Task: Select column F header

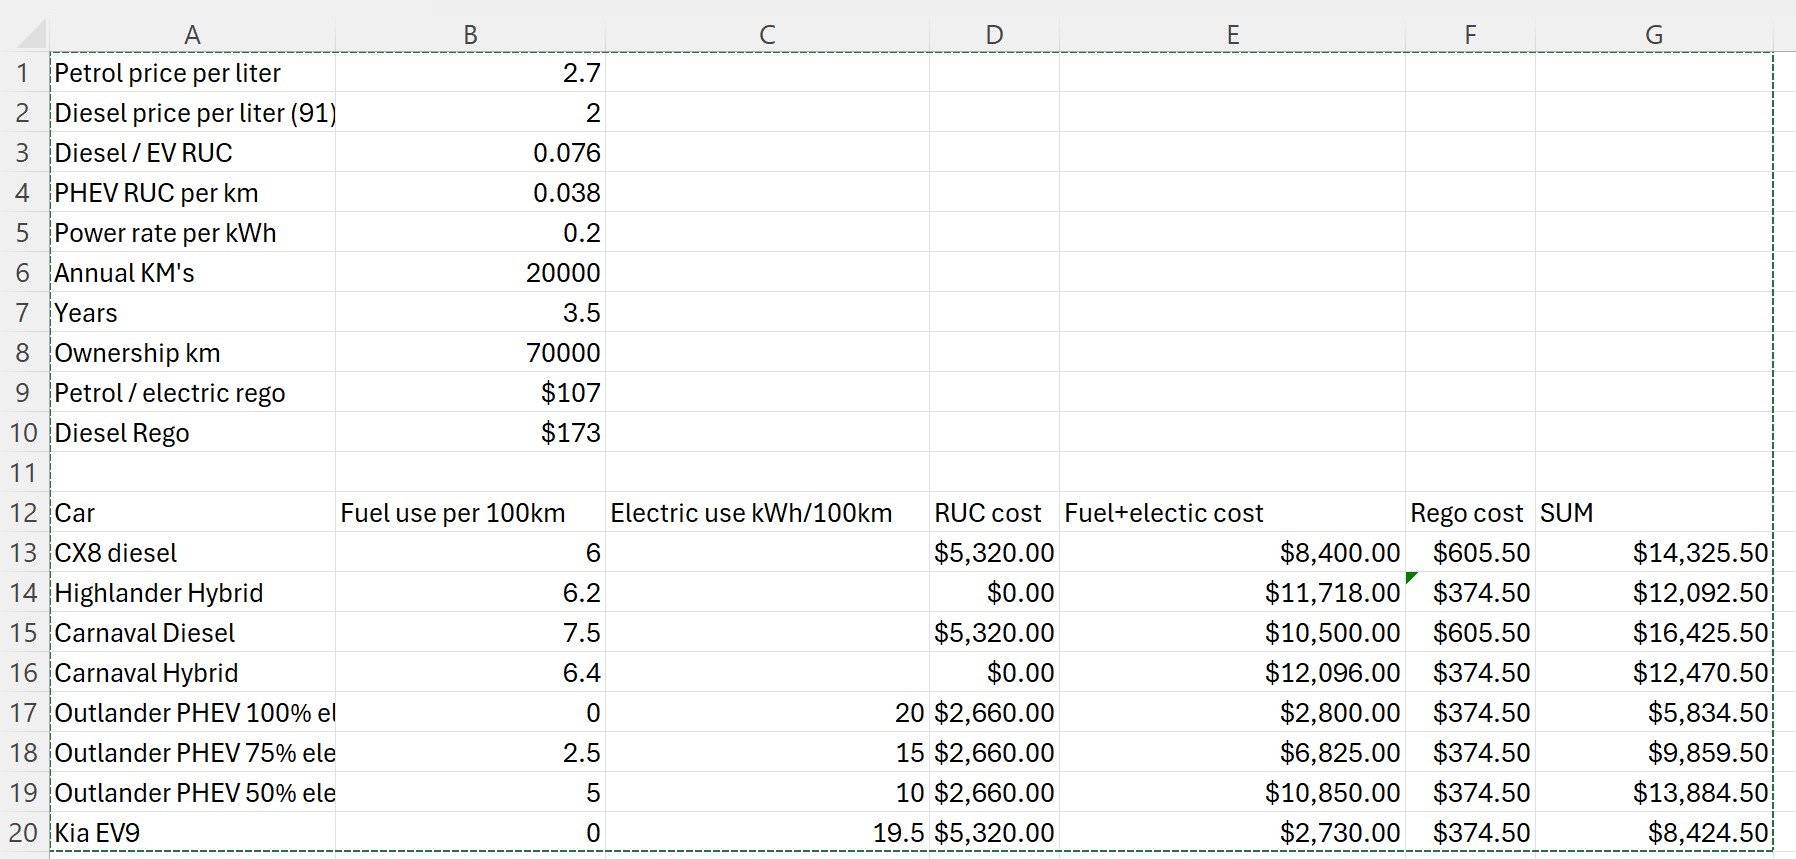Action: [1470, 35]
